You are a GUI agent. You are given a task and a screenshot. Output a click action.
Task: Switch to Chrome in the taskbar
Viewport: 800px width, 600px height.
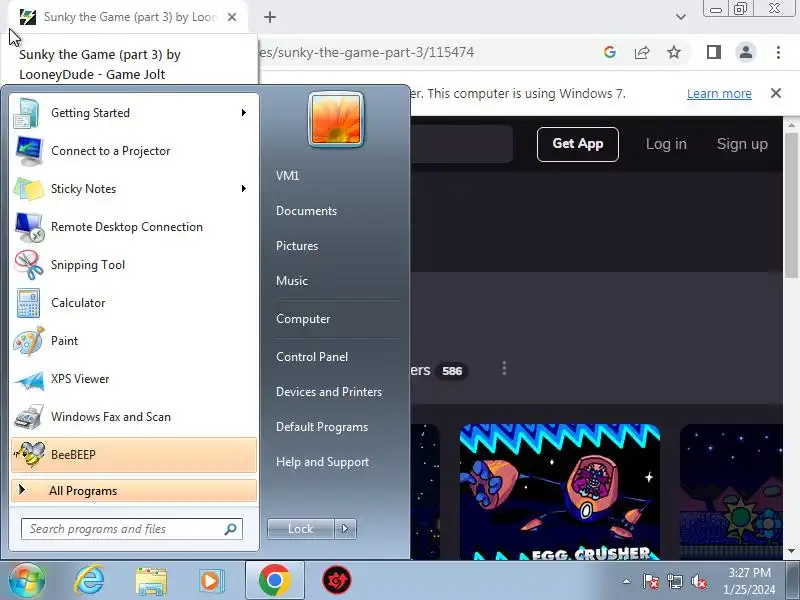[x=274, y=580]
